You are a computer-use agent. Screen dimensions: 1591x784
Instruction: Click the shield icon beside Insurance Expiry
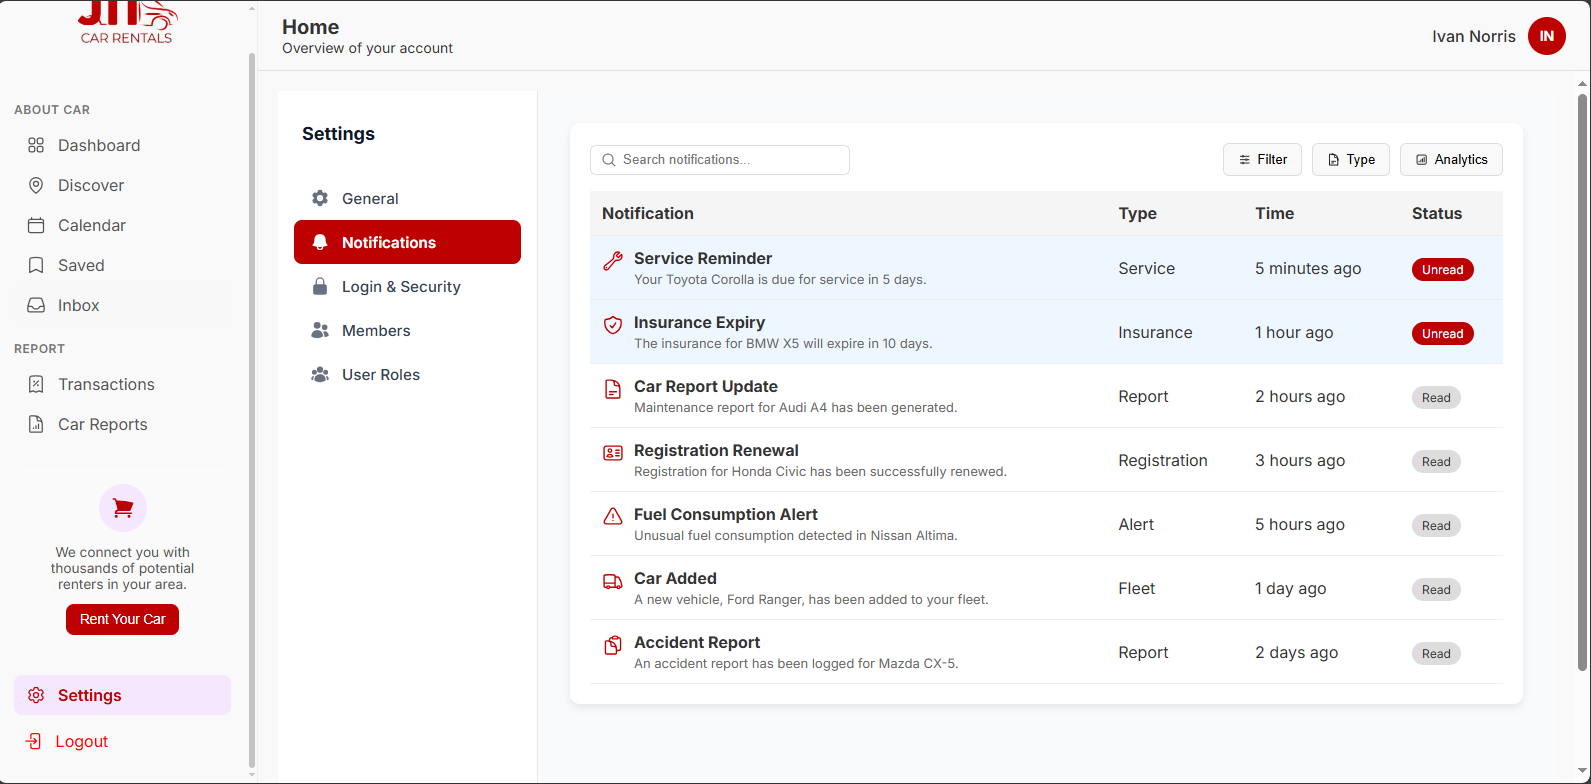[613, 325]
